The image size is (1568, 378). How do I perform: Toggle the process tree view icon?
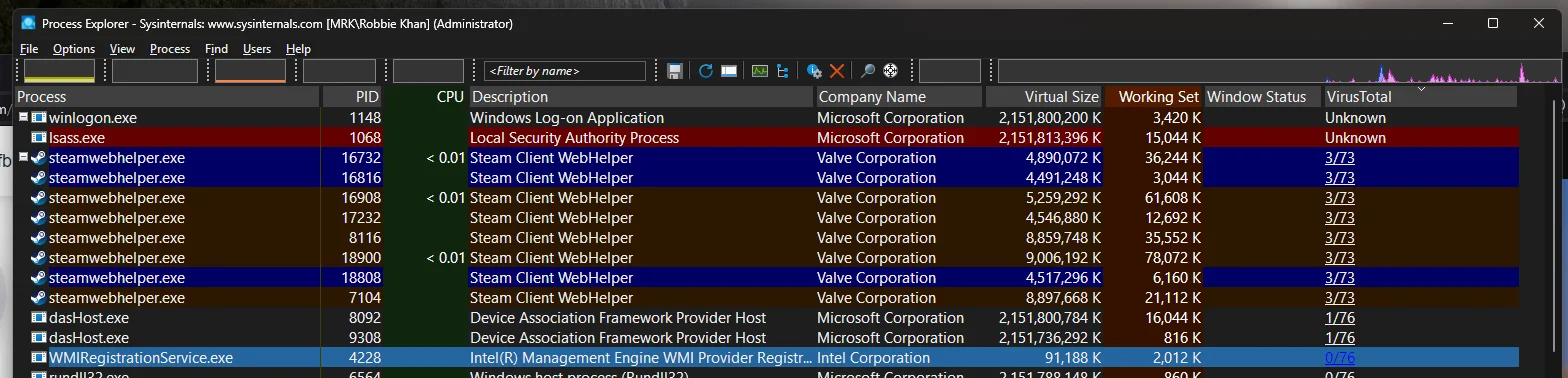pos(782,71)
